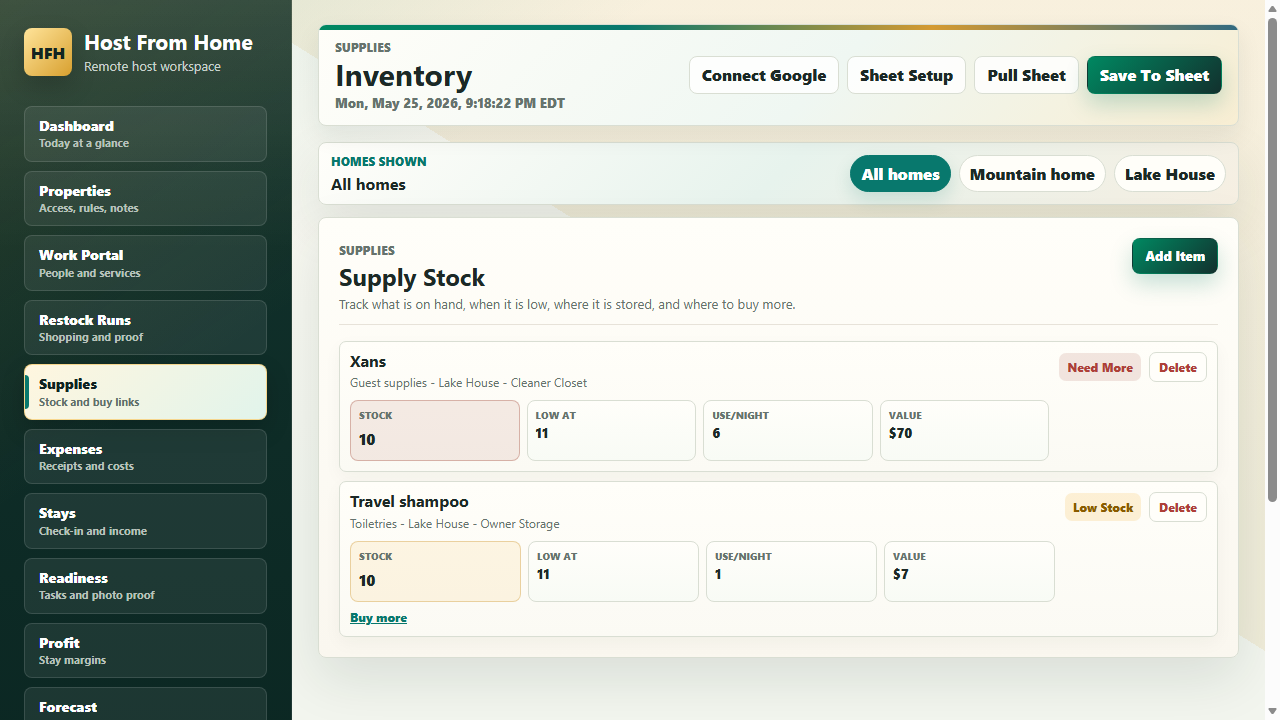Edit Xans stock value field

coord(435,431)
